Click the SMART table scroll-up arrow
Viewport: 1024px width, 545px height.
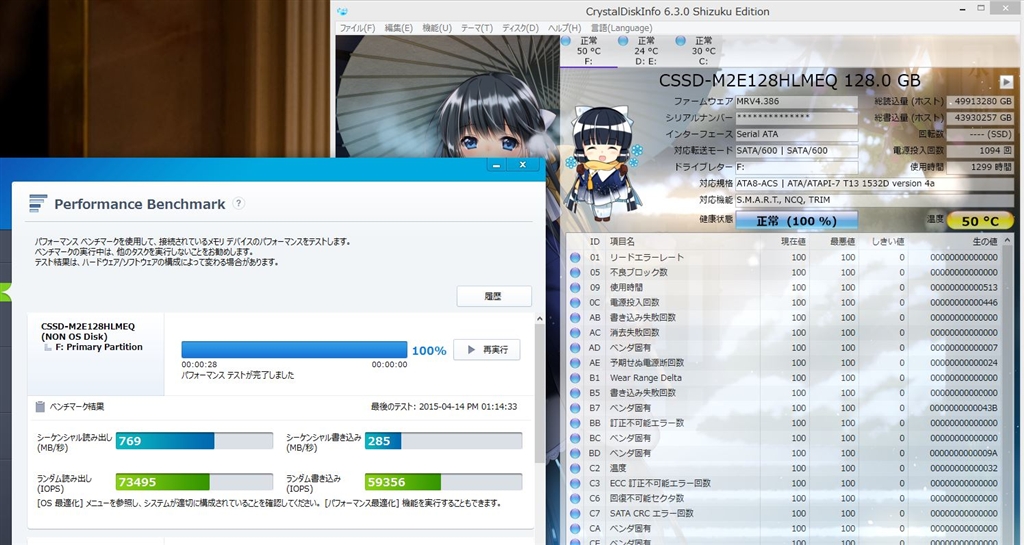(x=1008, y=241)
